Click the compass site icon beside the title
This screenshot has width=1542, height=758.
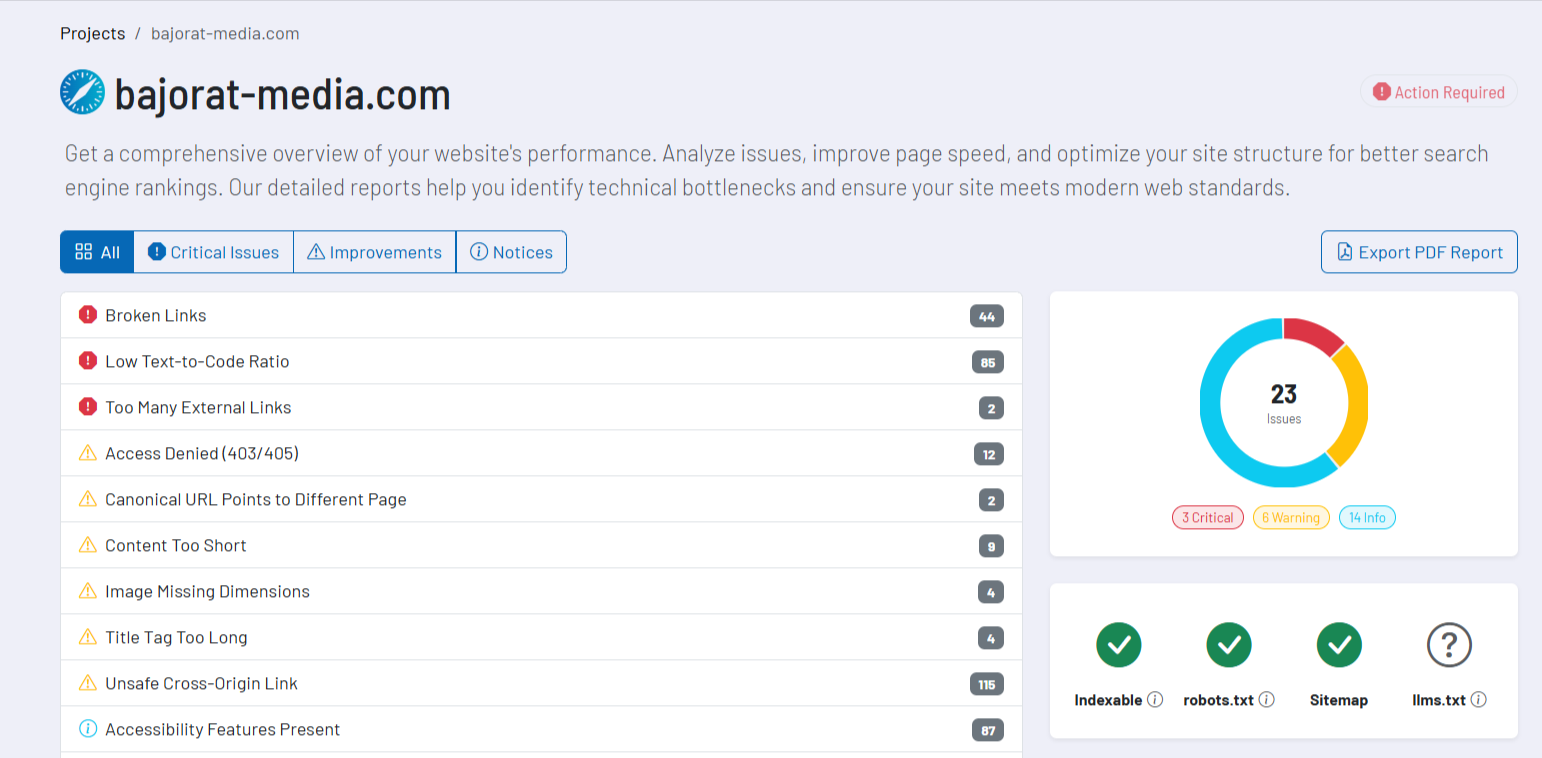(x=82, y=92)
